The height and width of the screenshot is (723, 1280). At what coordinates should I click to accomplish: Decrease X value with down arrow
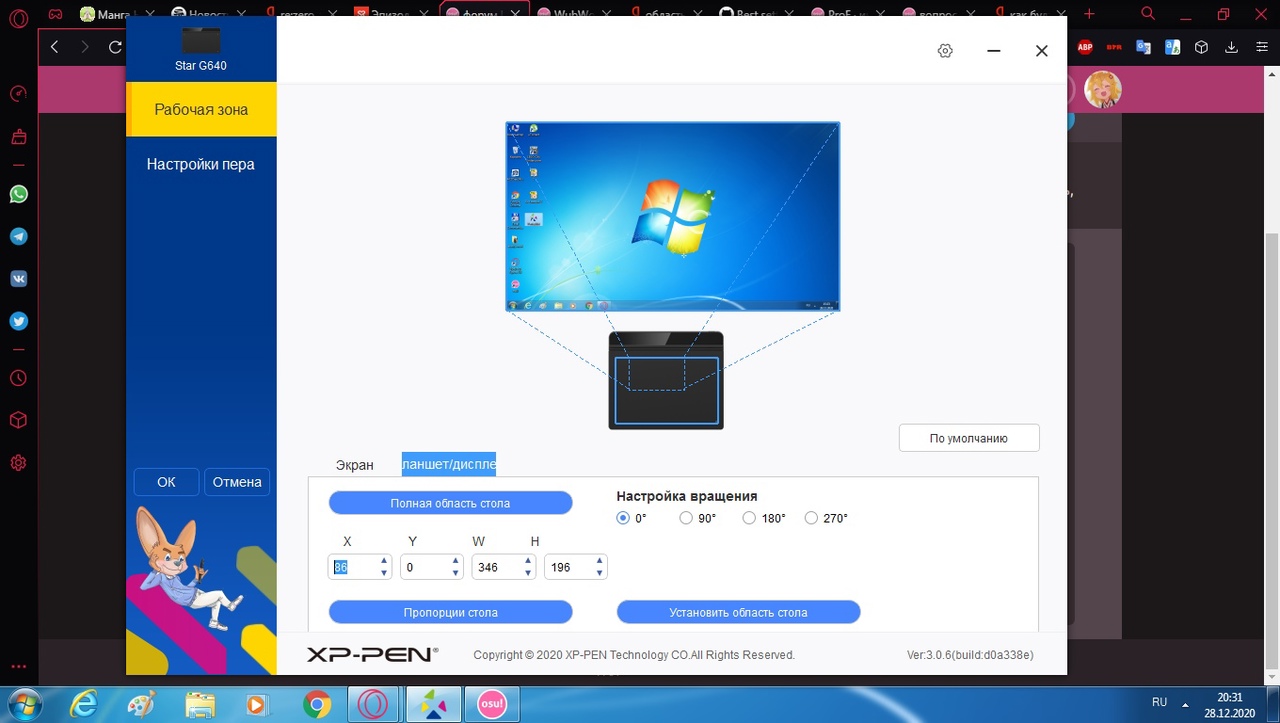click(x=385, y=573)
